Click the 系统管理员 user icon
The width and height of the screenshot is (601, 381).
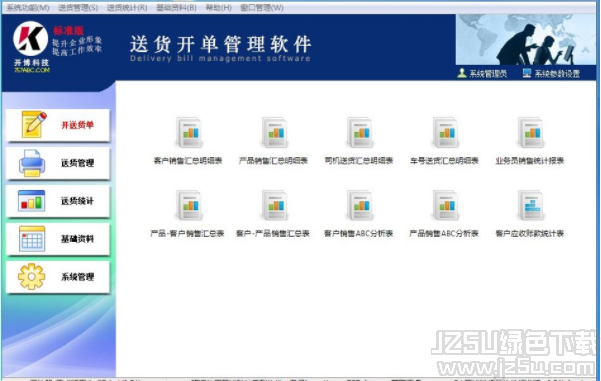(462, 73)
